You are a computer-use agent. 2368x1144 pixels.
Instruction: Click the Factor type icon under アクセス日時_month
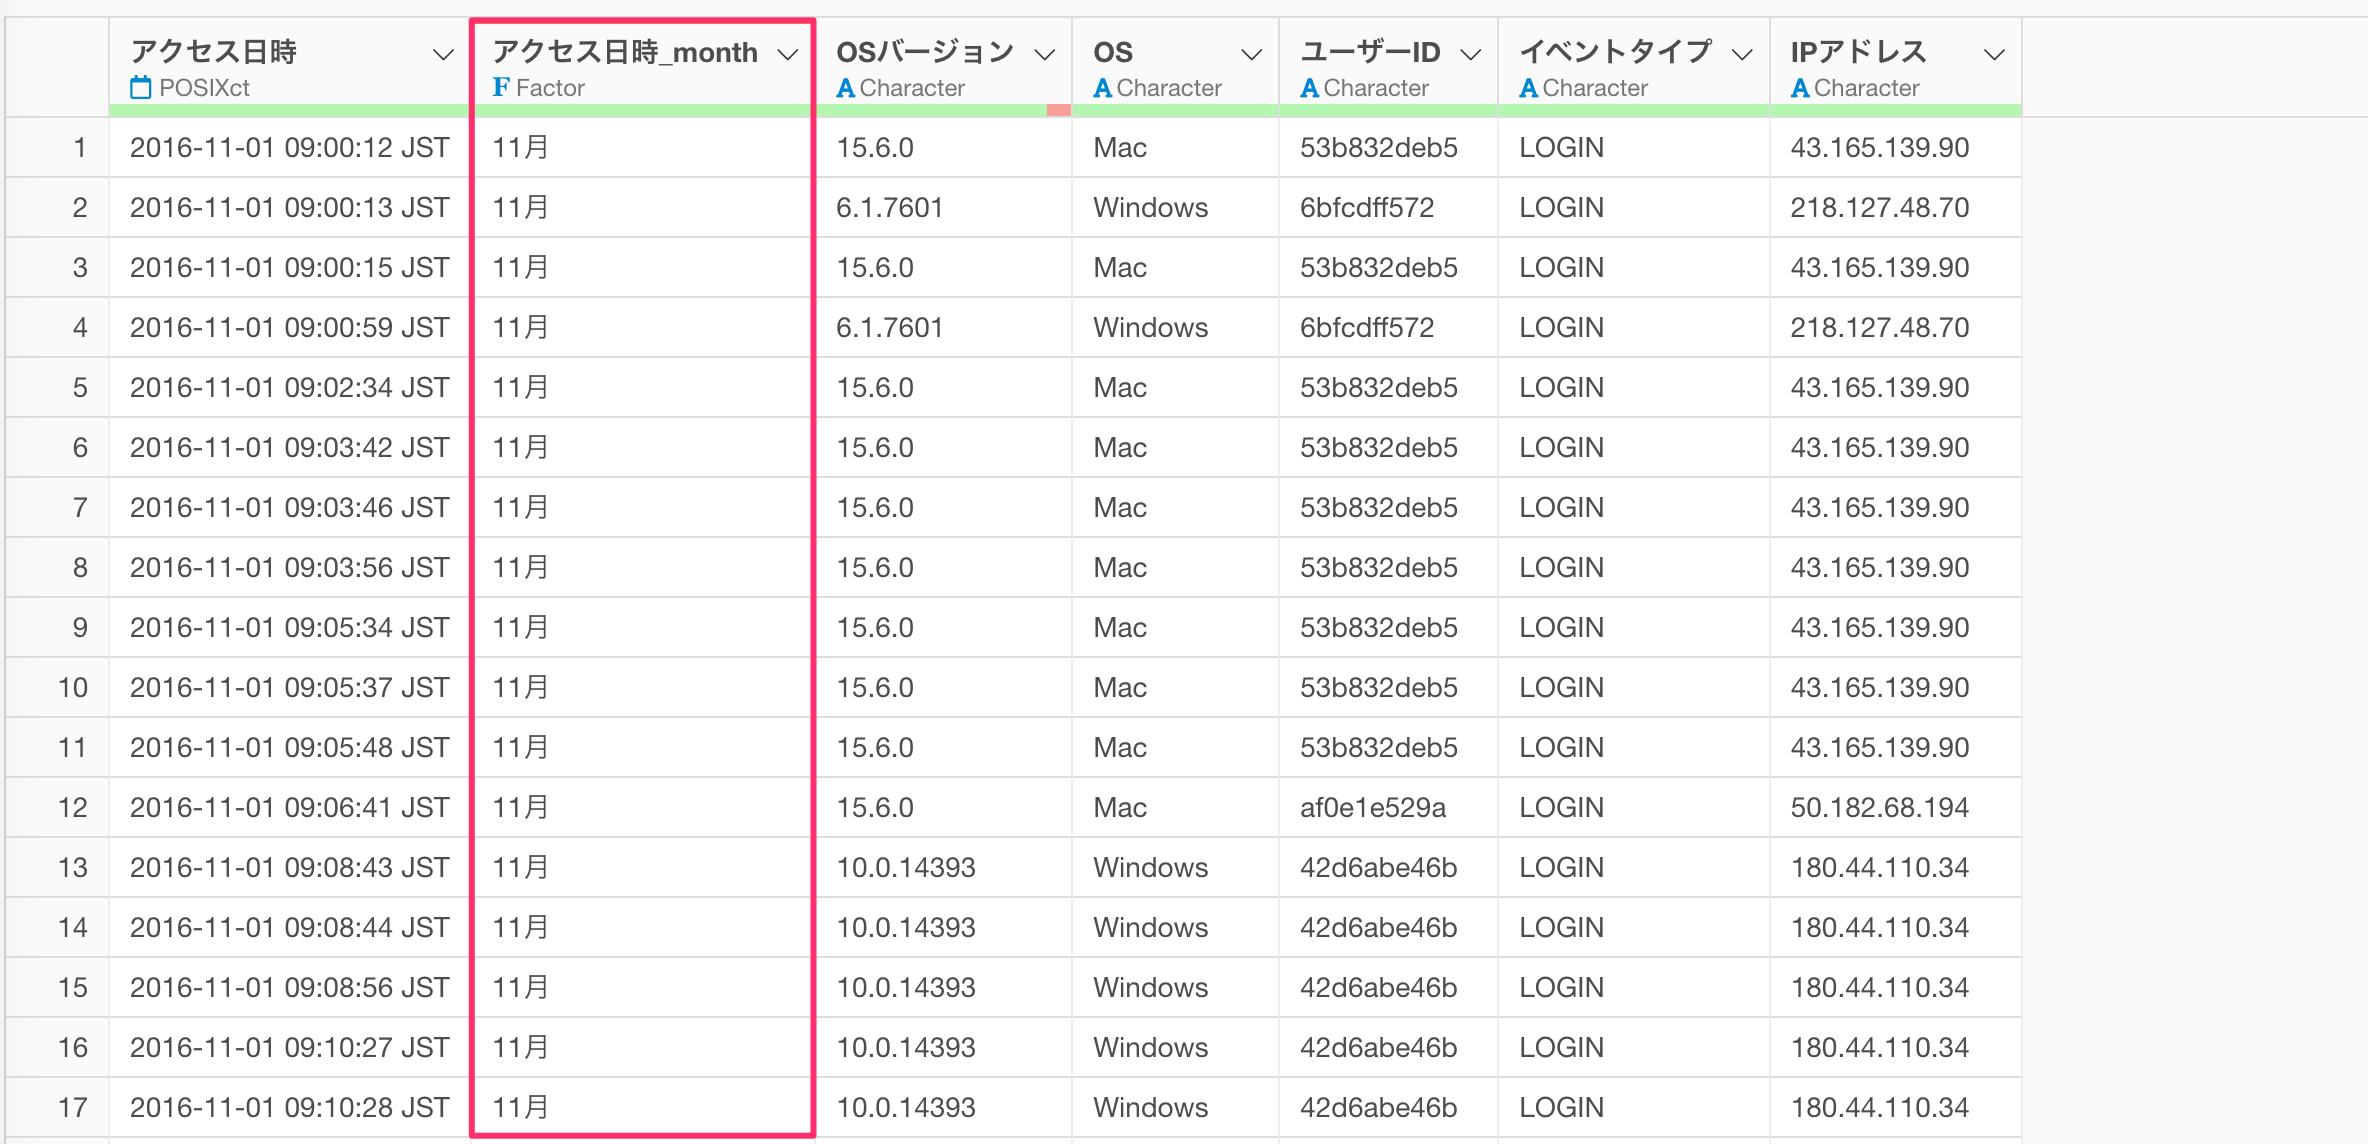click(x=501, y=88)
